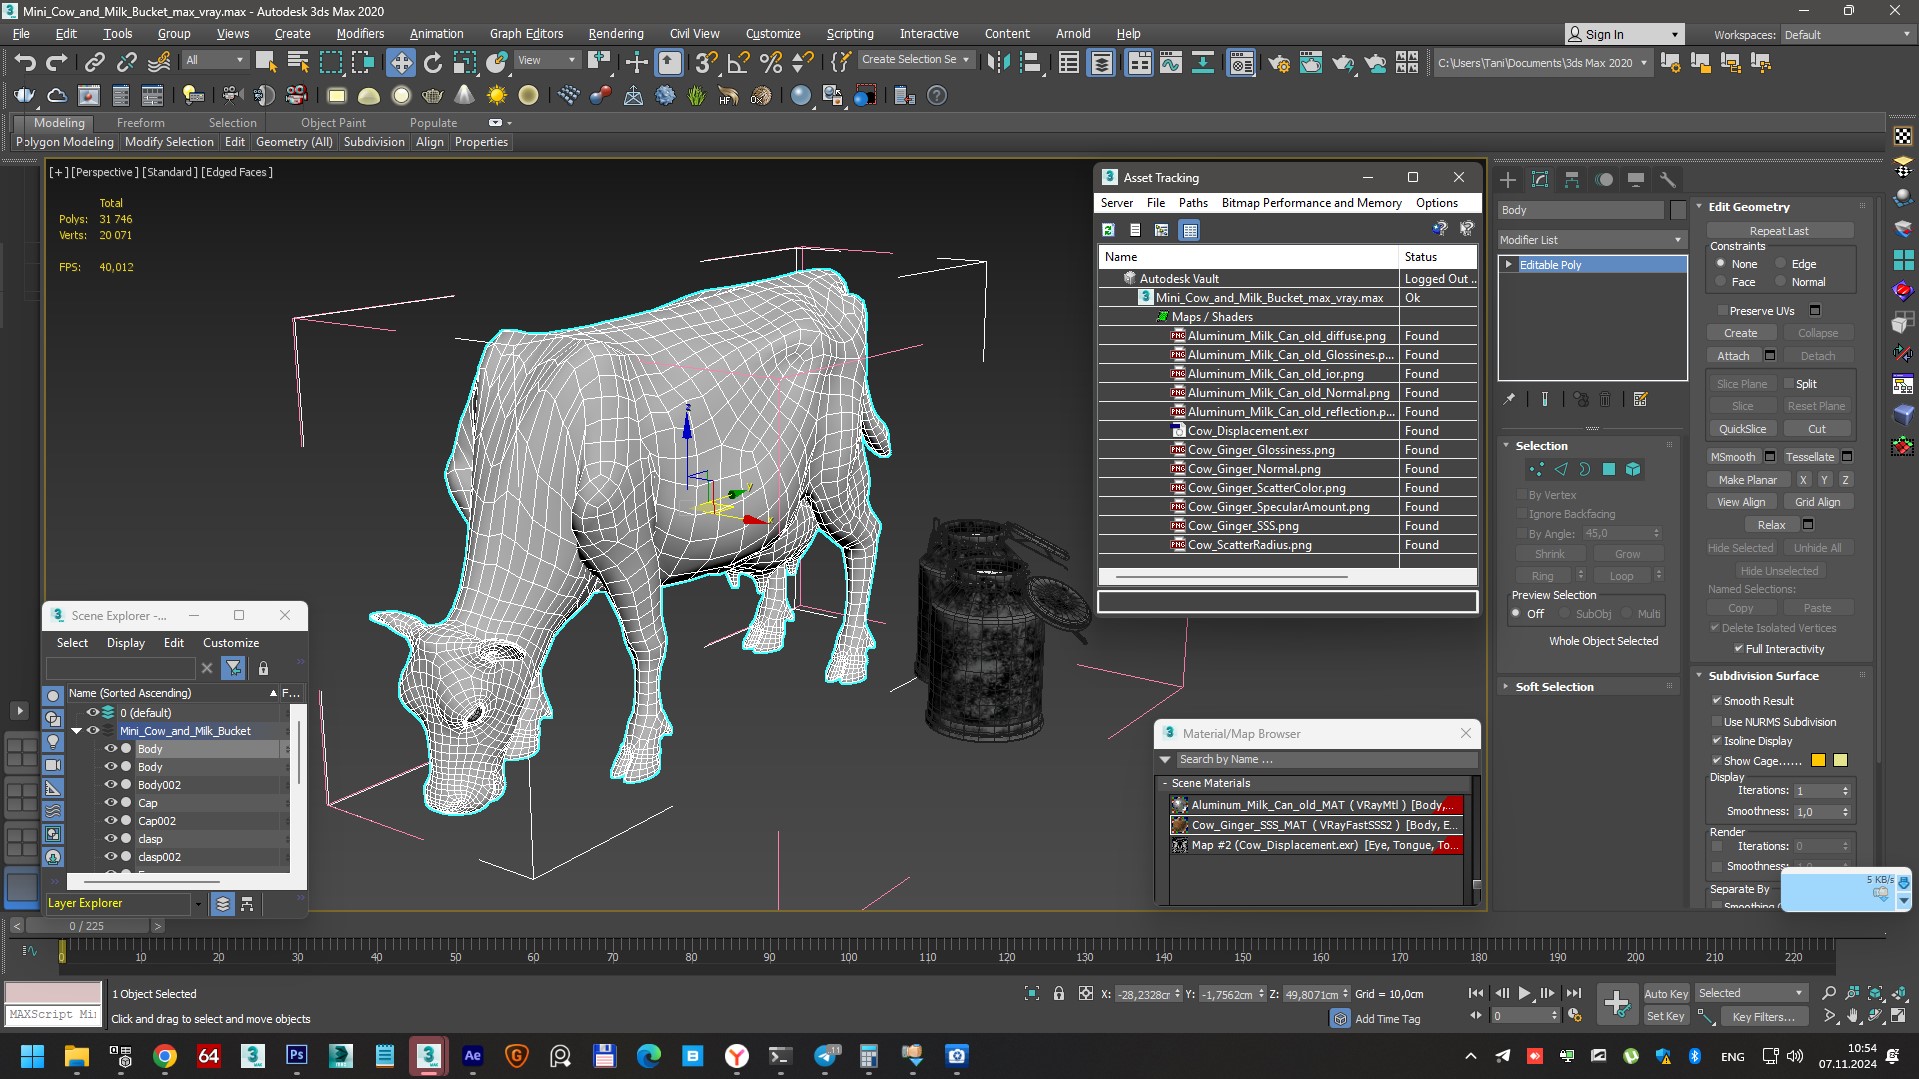
Task: Enable Use NURMS Subdivision checkbox
Action: tap(1716, 722)
